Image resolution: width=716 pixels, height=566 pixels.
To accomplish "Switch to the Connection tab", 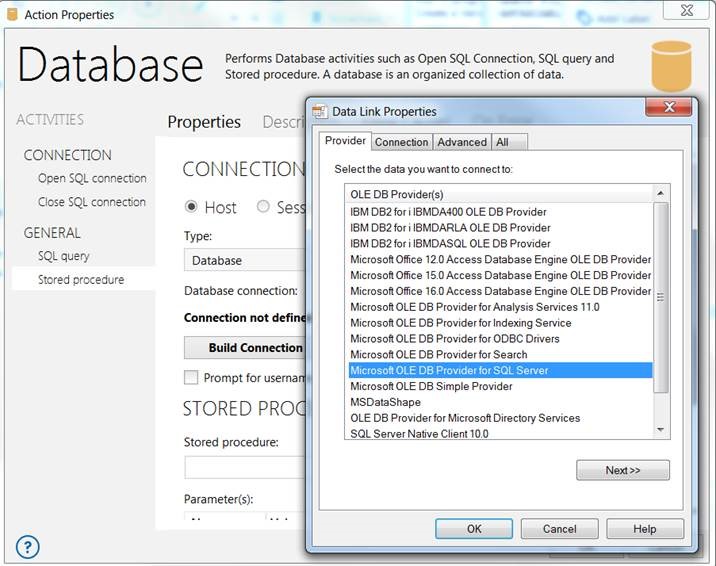I will pos(401,142).
